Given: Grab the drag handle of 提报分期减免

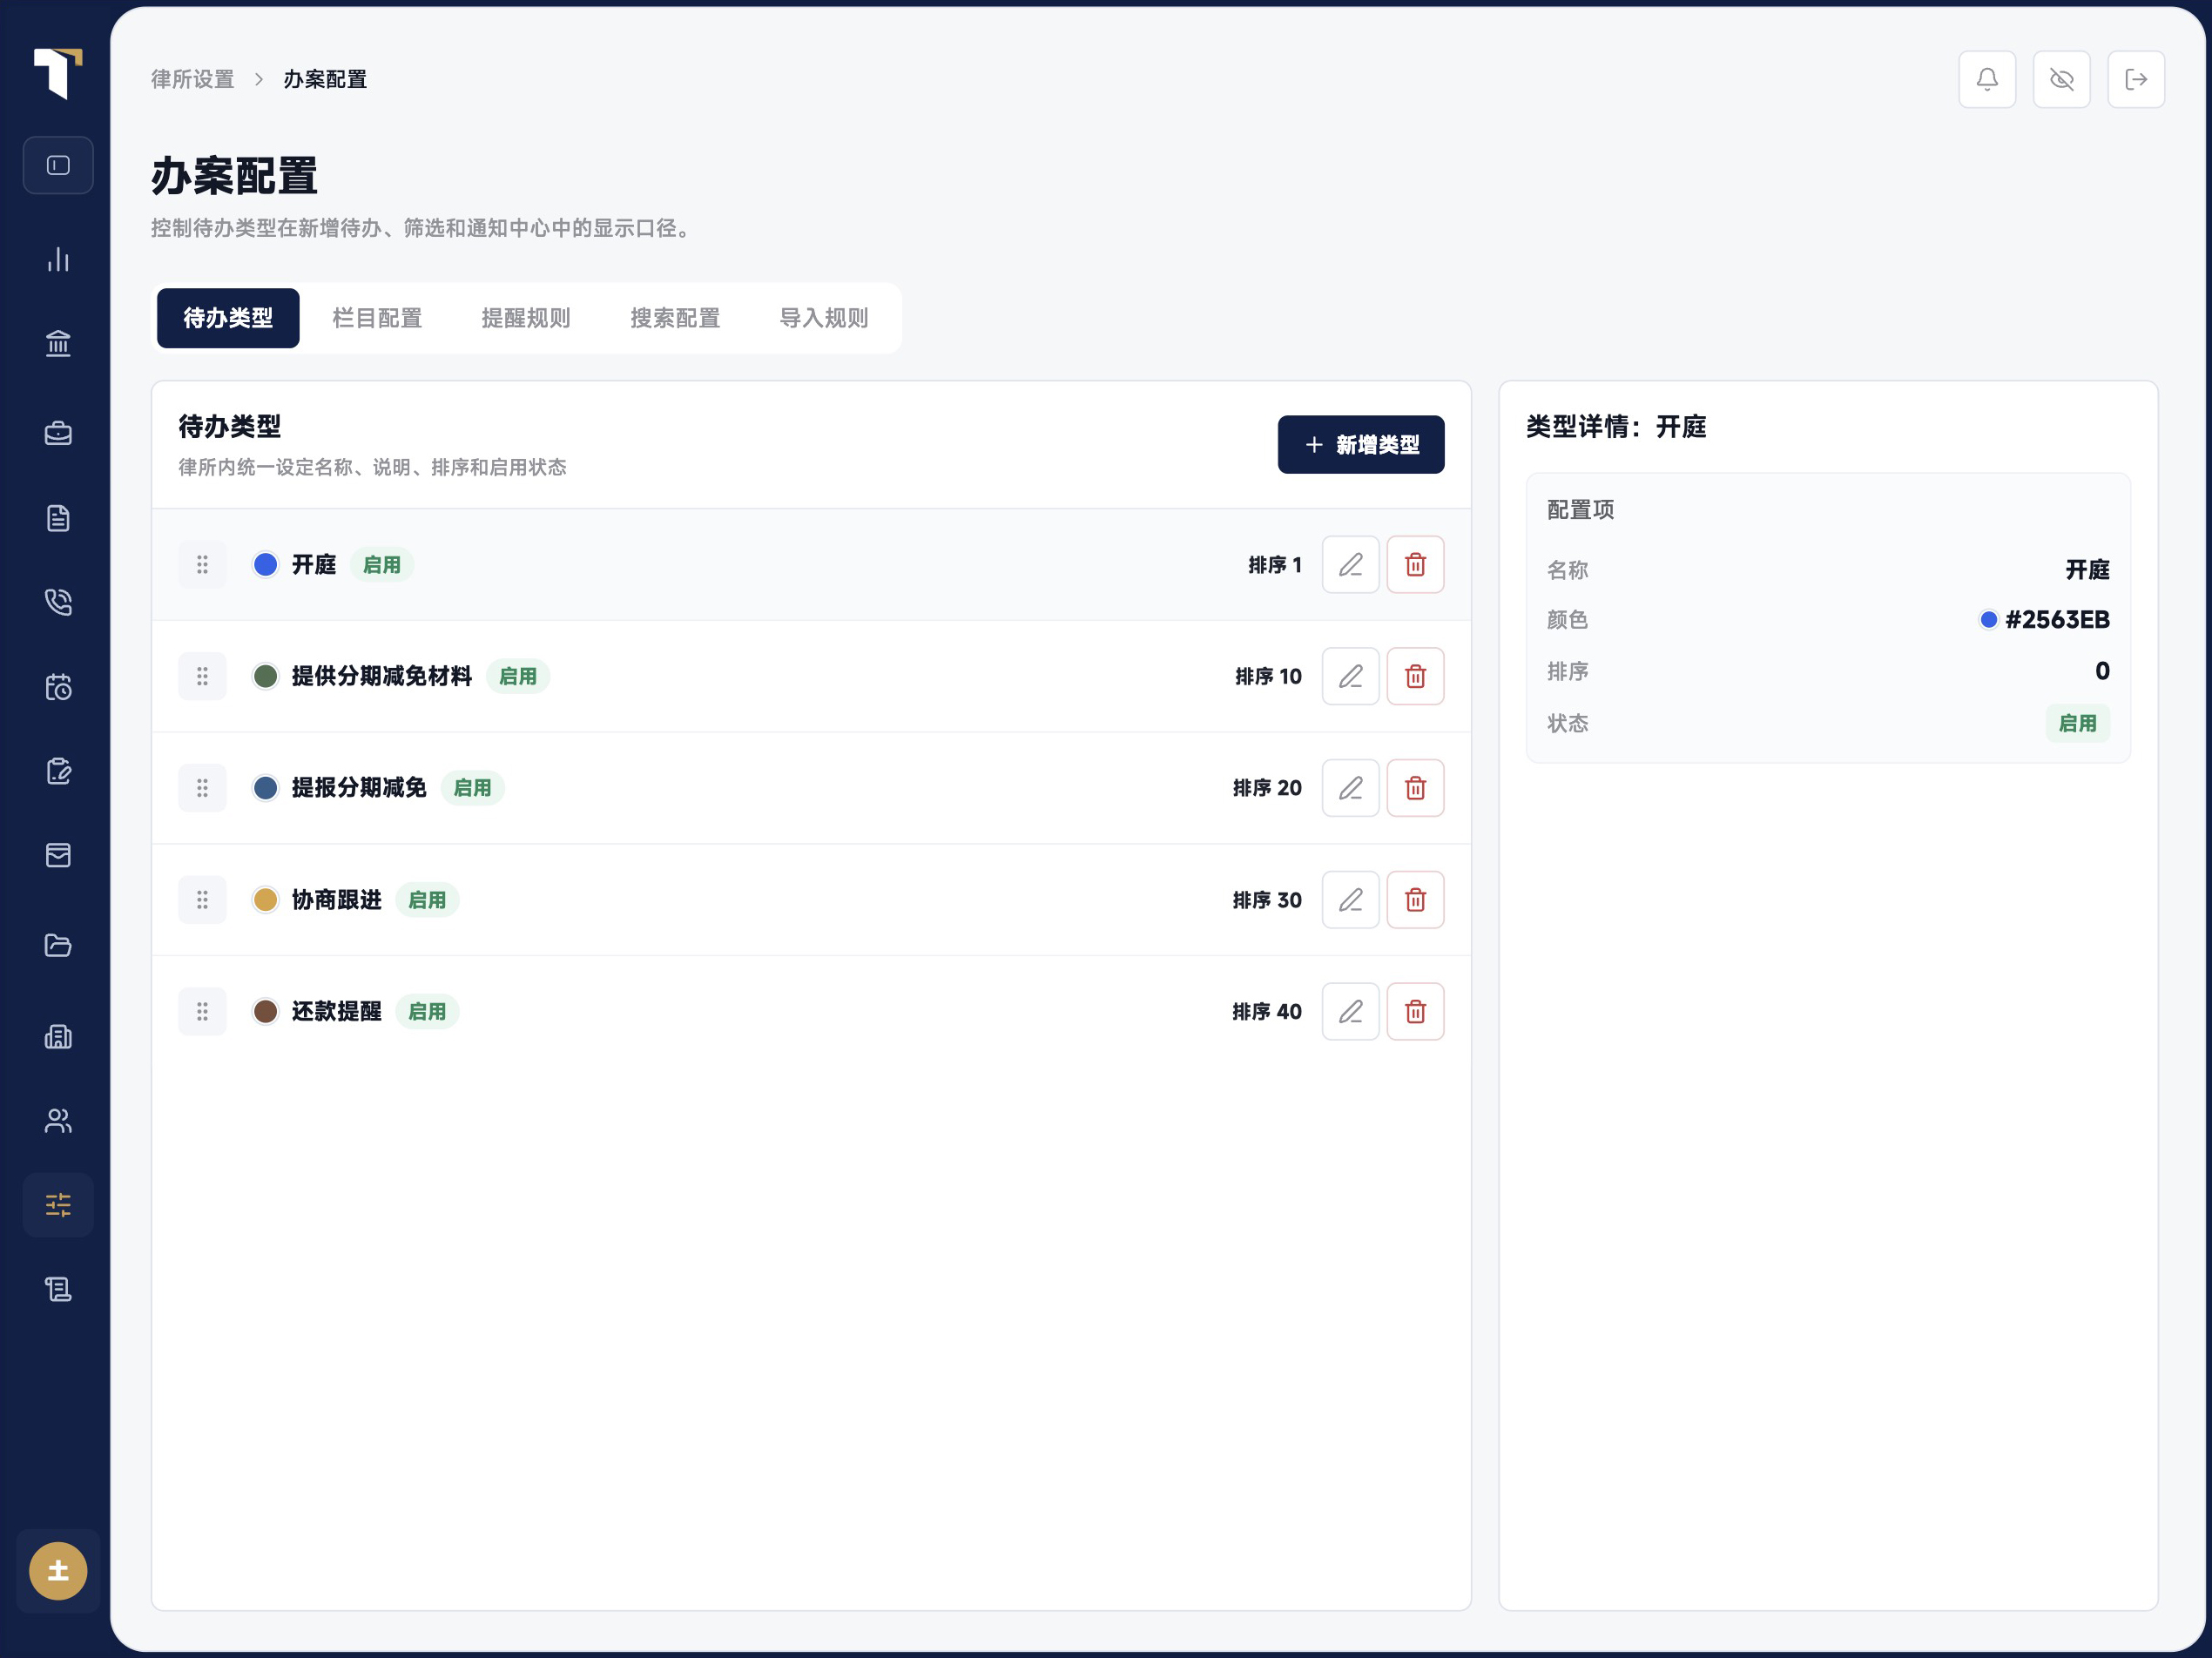Looking at the screenshot, I should click(x=202, y=788).
